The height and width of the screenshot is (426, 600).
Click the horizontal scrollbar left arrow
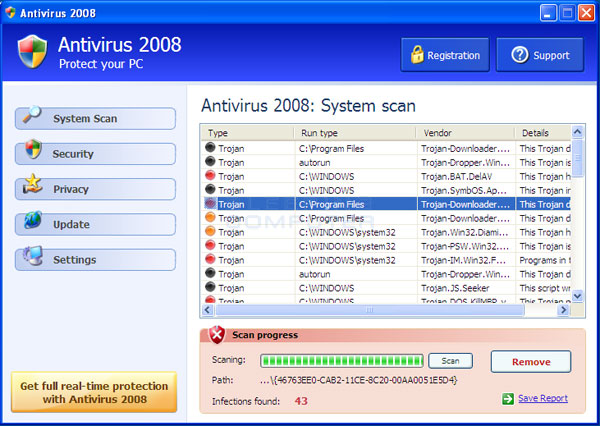coord(207,310)
